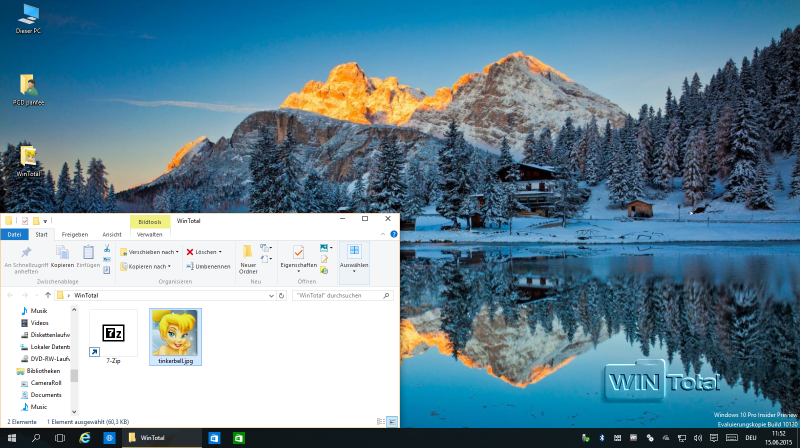Image resolution: width=800 pixels, height=448 pixels.
Task: Click the network tray icon
Action: tap(682, 438)
